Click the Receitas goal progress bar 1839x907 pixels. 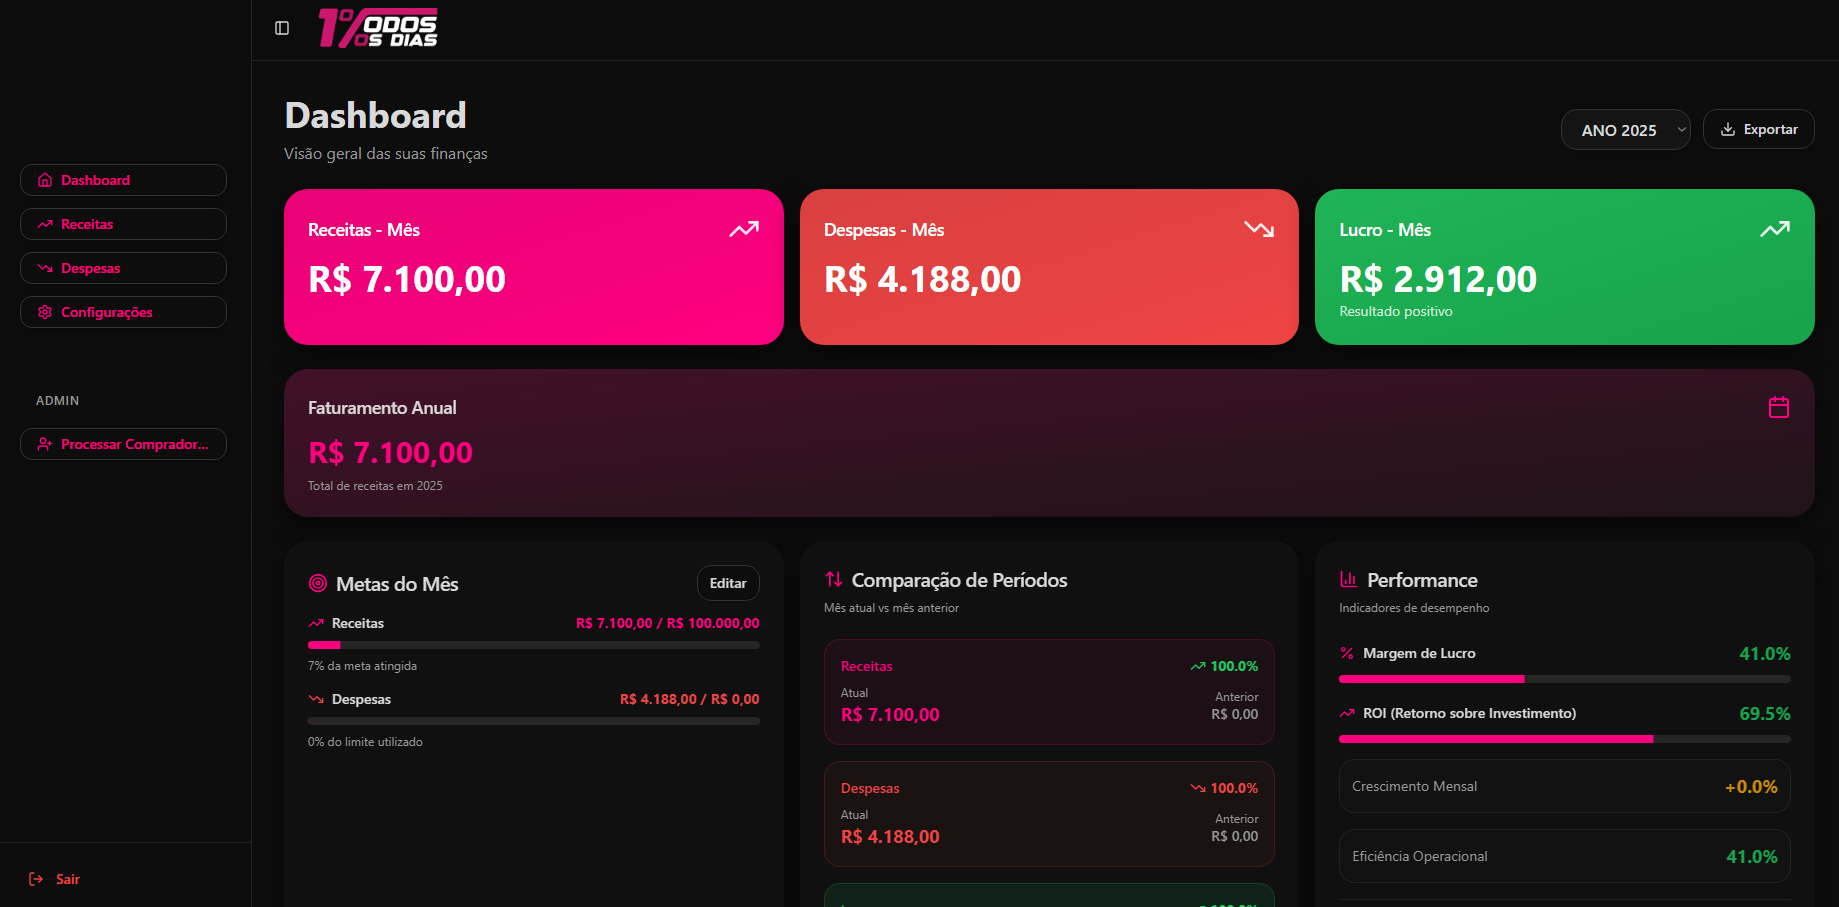[533, 645]
